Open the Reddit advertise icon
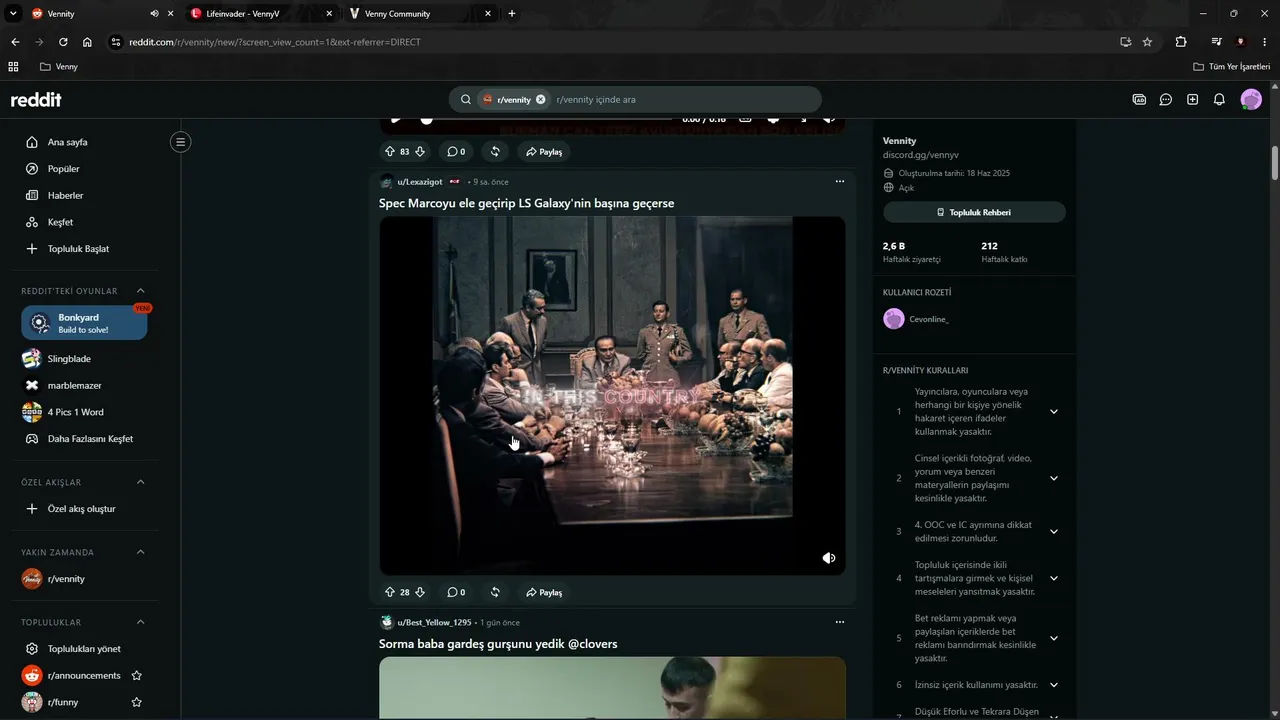 (x=1139, y=99)
